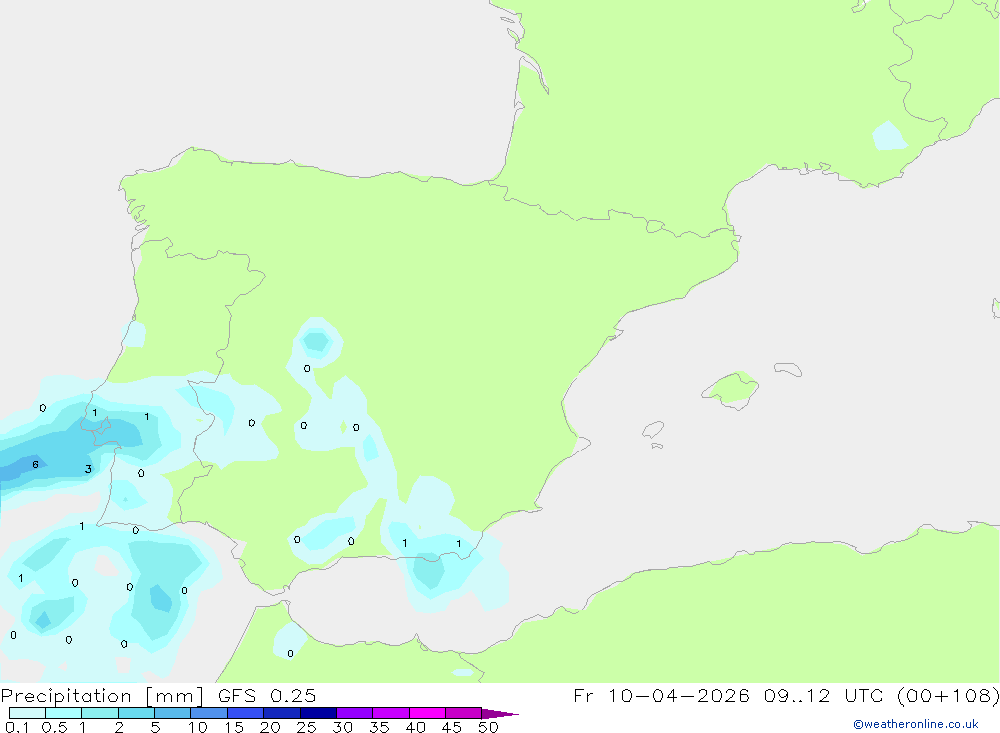Pick the violet swatch between 30 and 35
The width and height of the screenshot is (1000, 733).
[355, 713]
